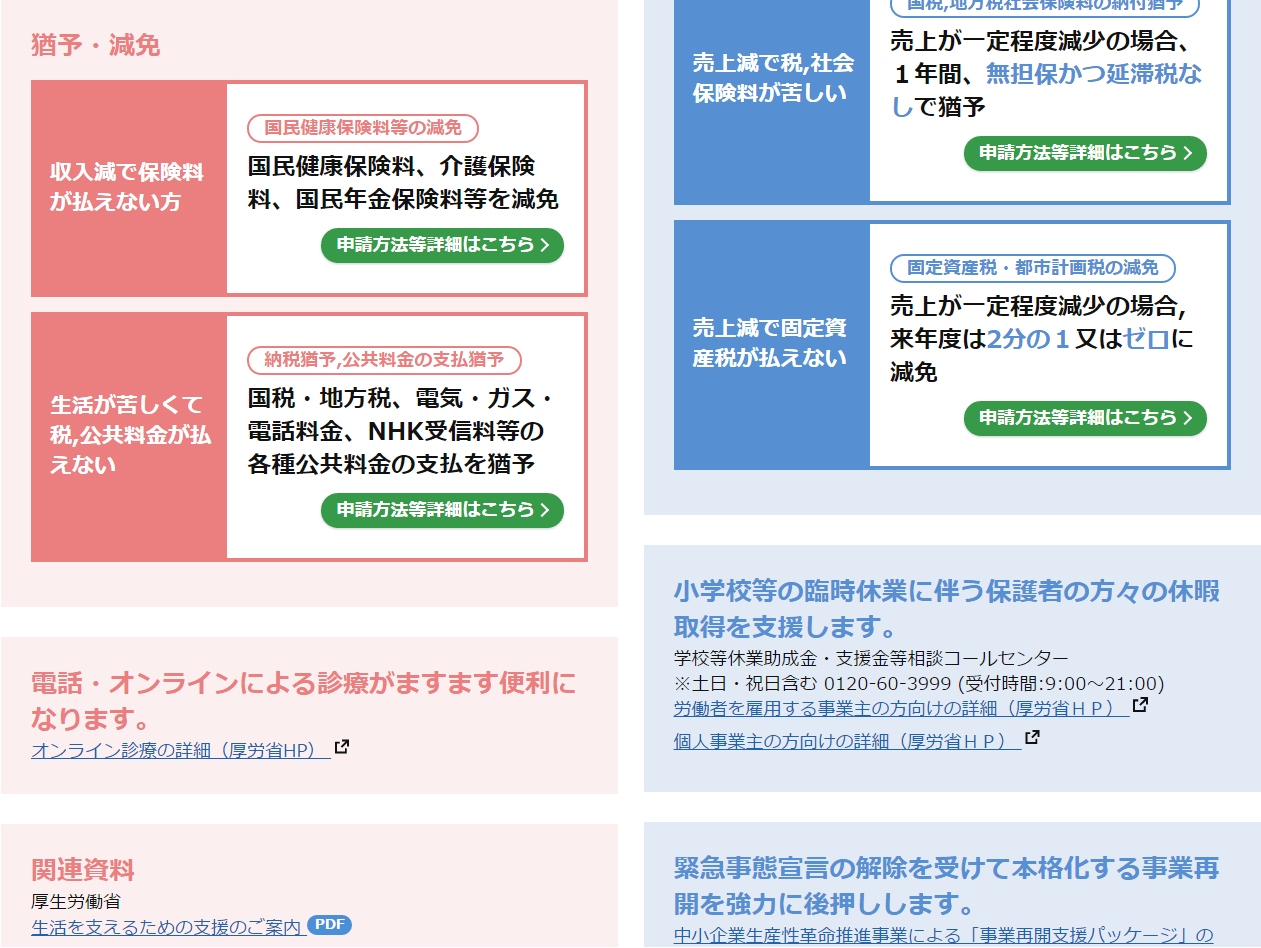This screenshot has height=948, width=1261.
Task: Click the 厚生労働省 label under 関連資料
Action: tap(76, 902)
